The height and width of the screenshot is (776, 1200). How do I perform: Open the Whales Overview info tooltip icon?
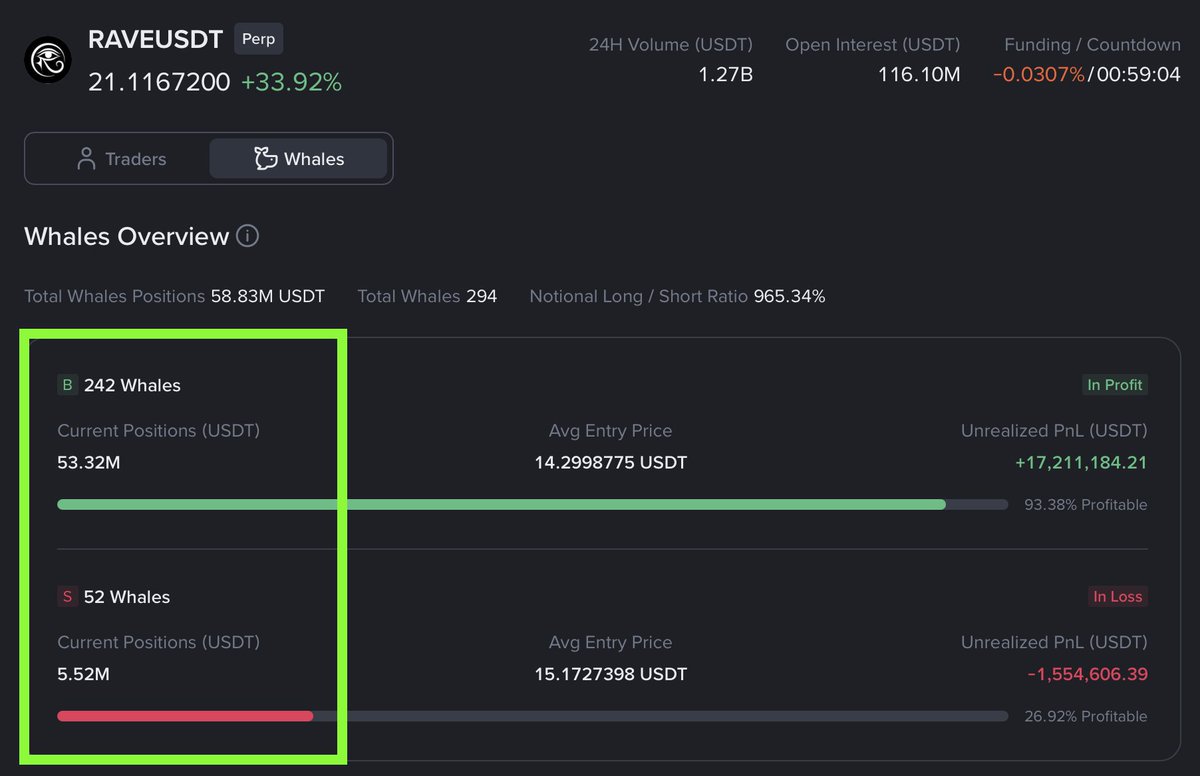248,236
